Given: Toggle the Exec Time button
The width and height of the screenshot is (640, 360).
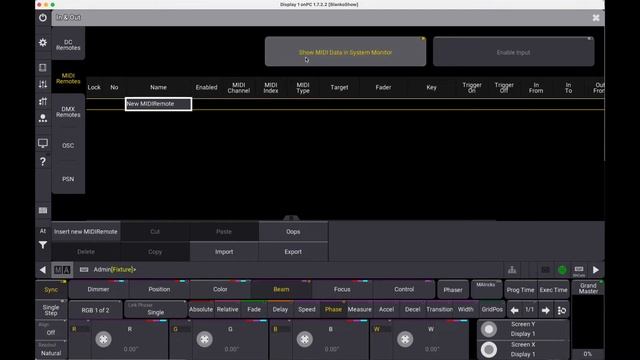Looking at the screenshot, I should click(553, 290).
